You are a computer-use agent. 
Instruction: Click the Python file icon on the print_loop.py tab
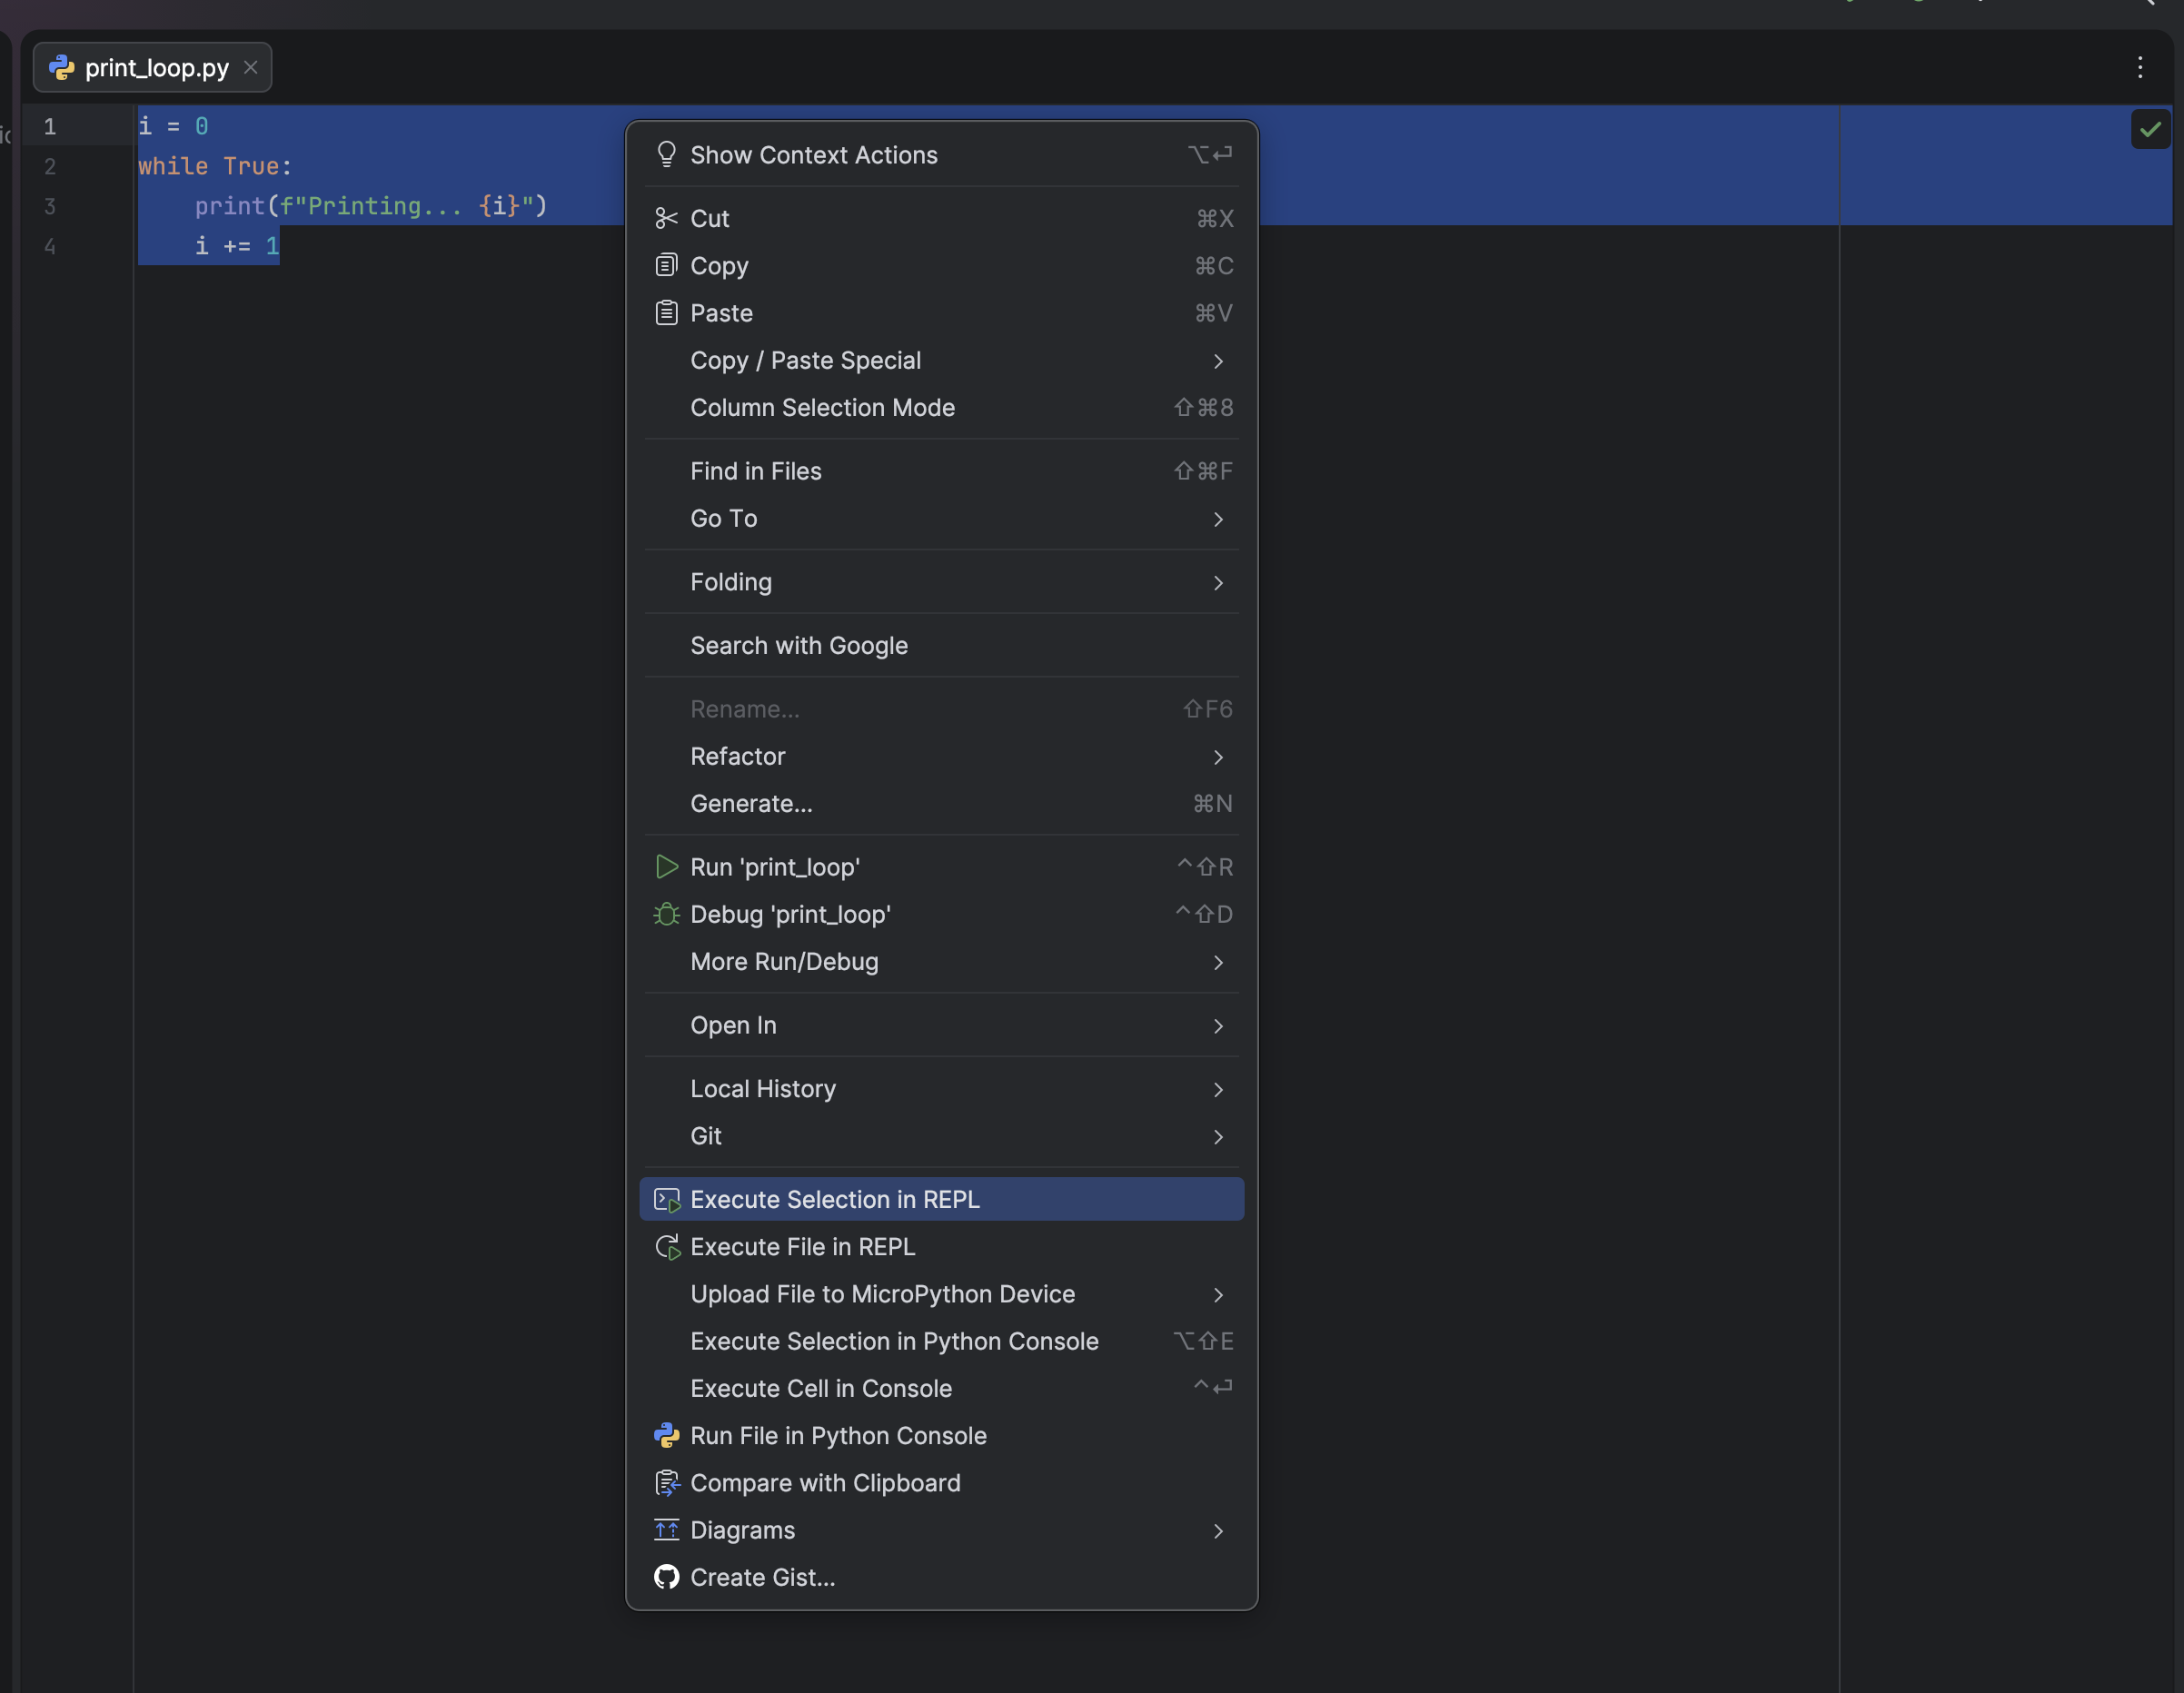[62, 67]
